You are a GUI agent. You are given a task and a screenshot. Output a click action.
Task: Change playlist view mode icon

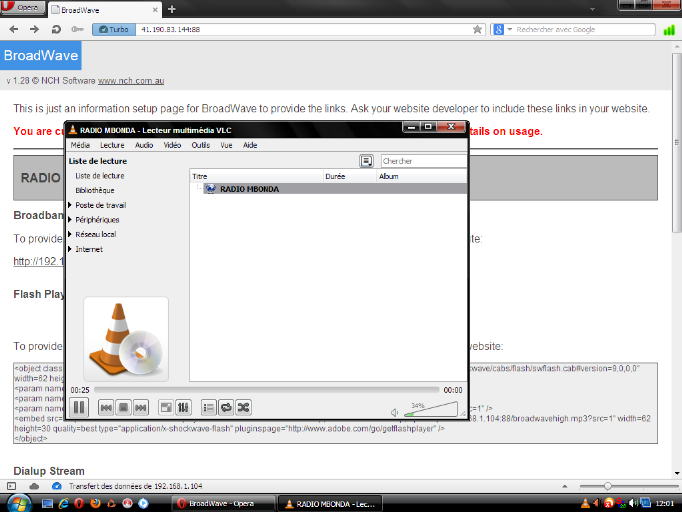(366, 161)
